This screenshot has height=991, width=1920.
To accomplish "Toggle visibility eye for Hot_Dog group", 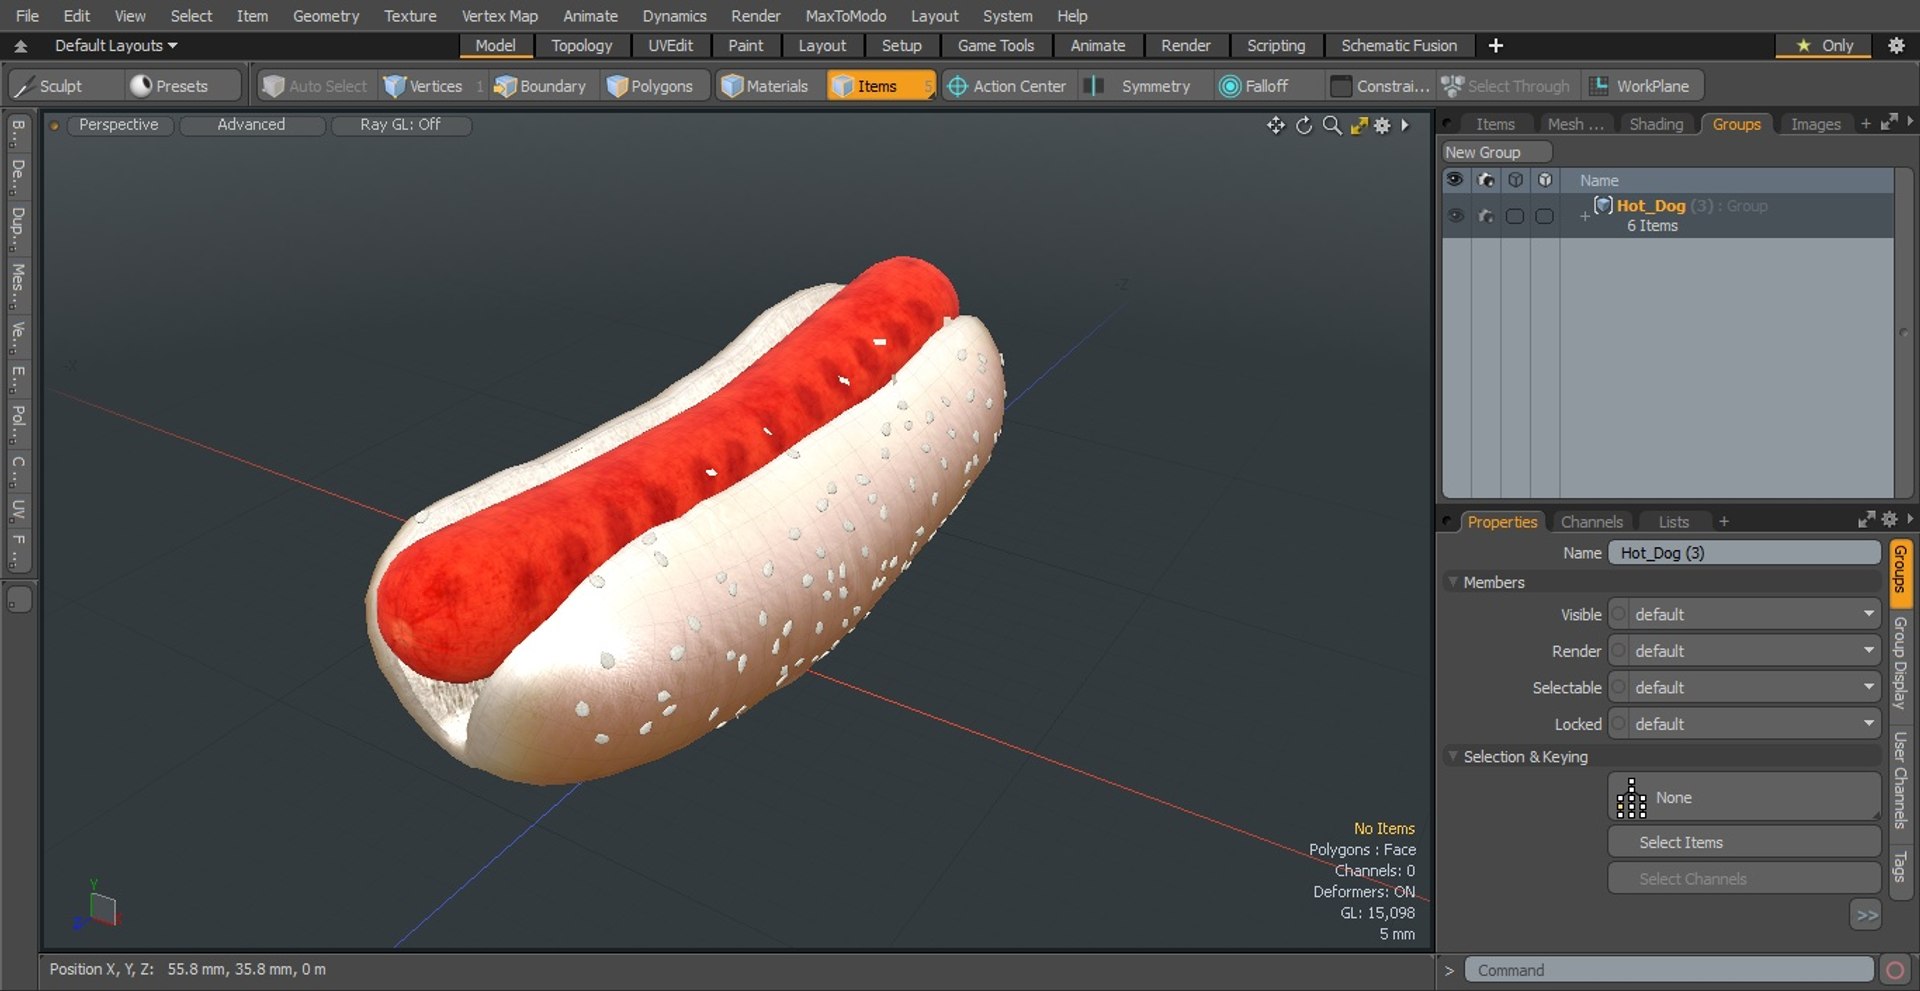I will 1456,215.
